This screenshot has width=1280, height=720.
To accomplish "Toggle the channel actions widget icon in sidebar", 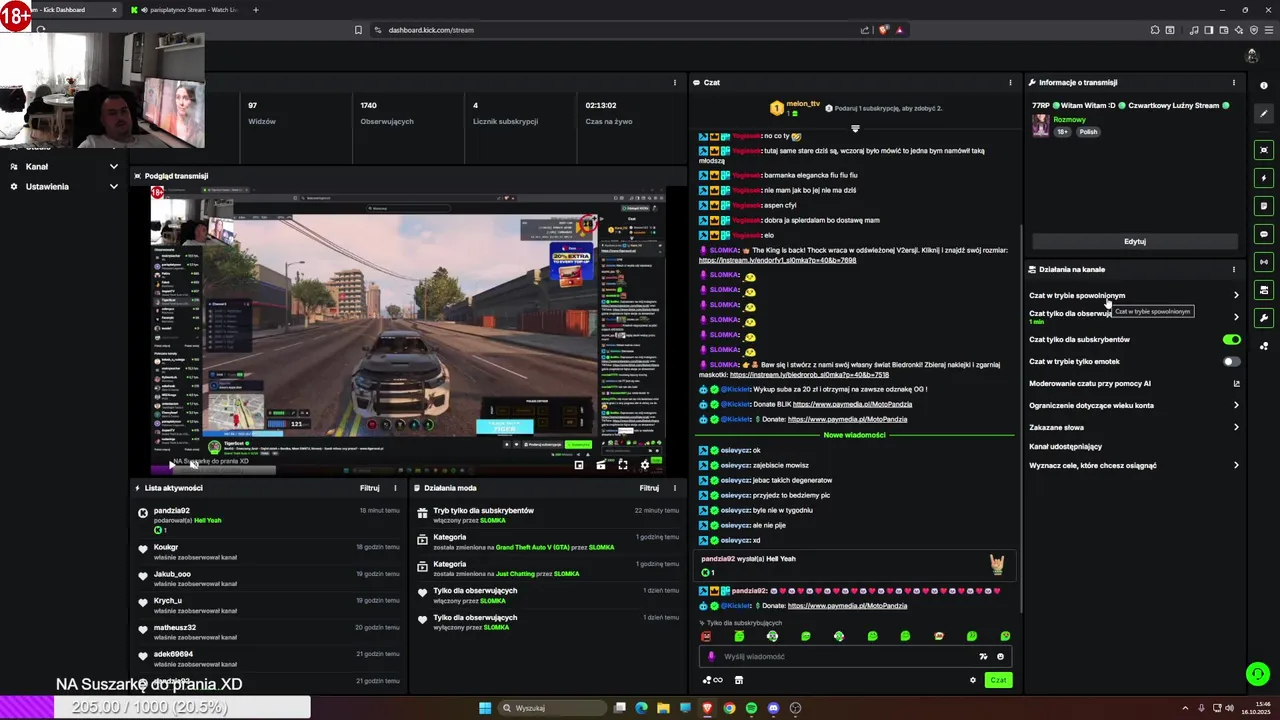I will point(1264,290).
